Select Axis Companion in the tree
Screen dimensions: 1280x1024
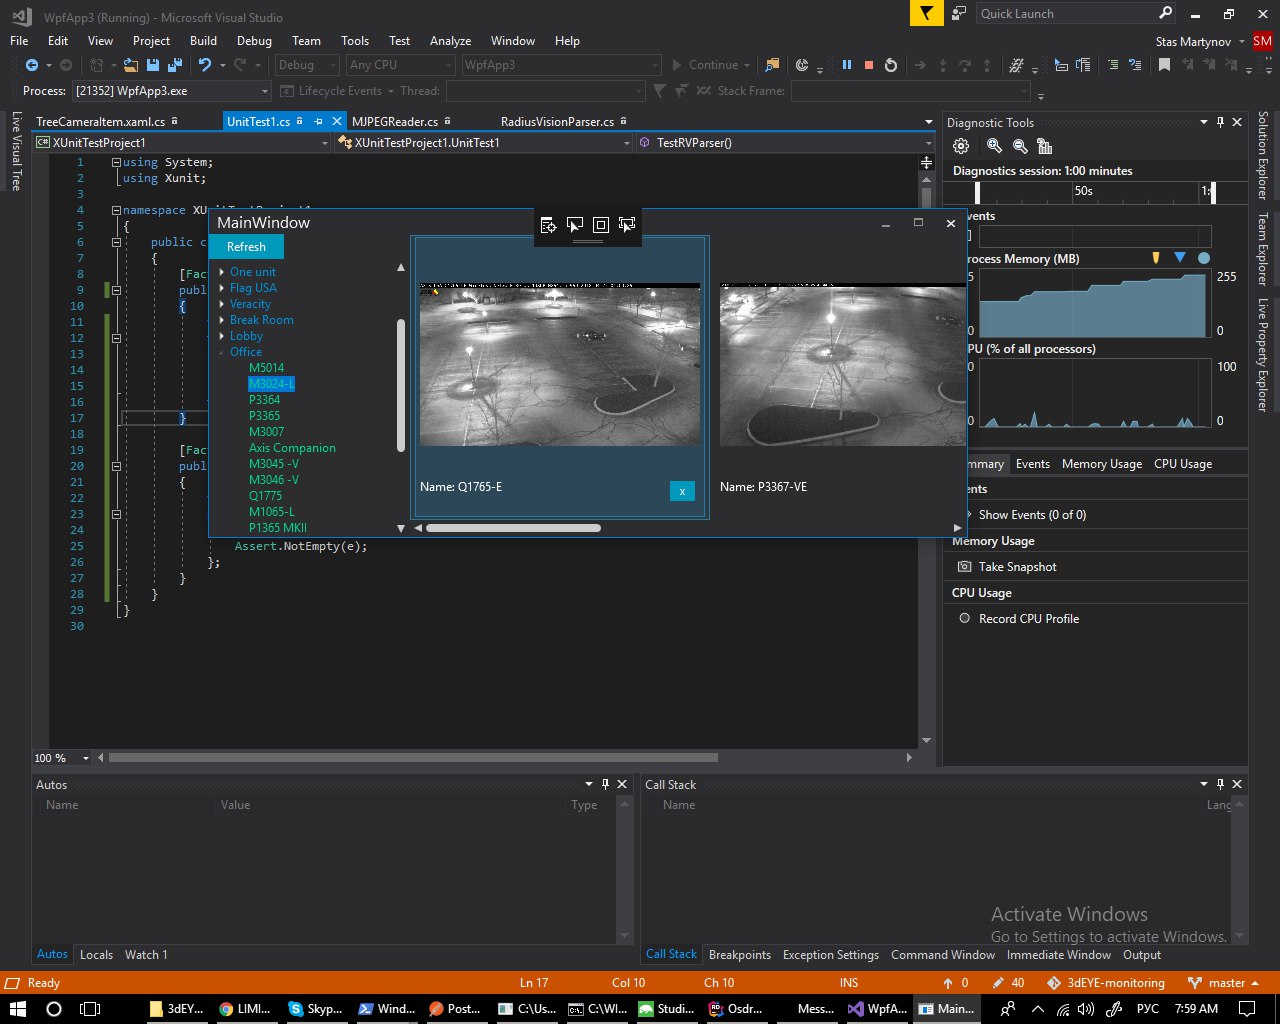point(292,448)
